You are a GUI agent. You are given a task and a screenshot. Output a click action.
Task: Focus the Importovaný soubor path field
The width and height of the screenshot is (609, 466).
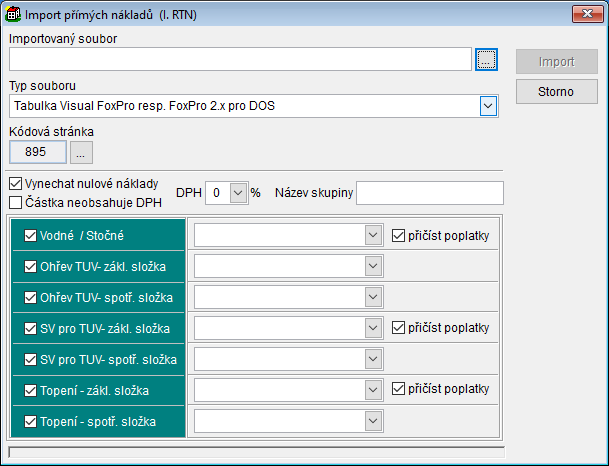pyautogui.click(x=239, y=61)
